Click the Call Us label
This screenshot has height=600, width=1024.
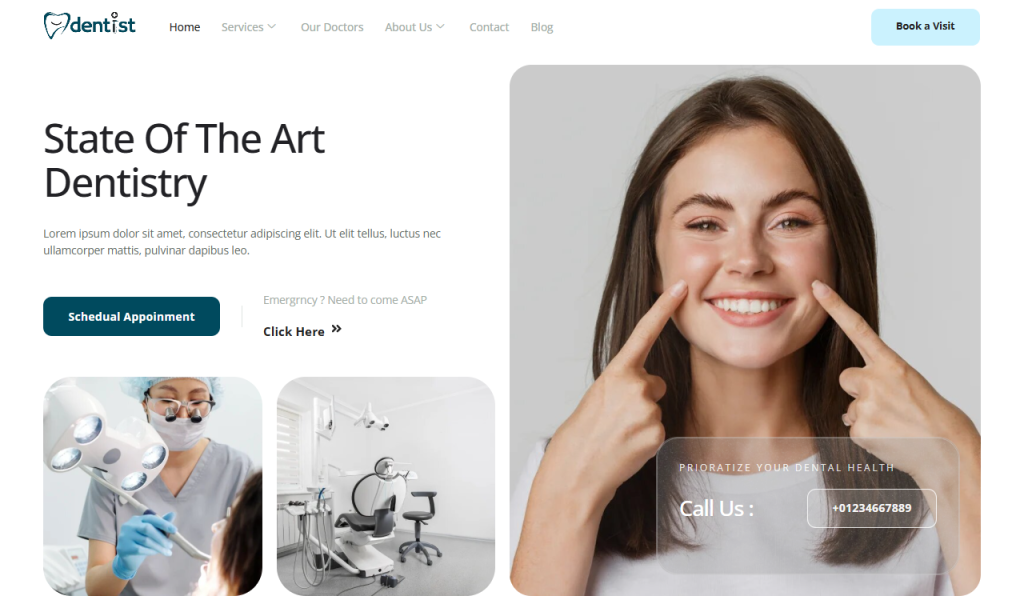pyautogui.click(x=716, y=509)
